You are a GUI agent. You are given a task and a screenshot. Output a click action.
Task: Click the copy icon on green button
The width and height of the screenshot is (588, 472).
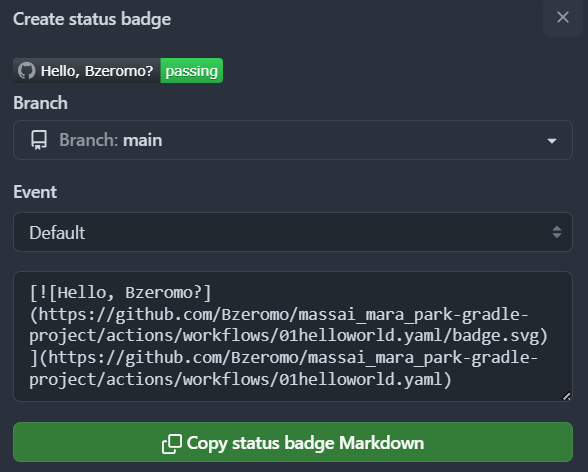click(x=172, y=444)
